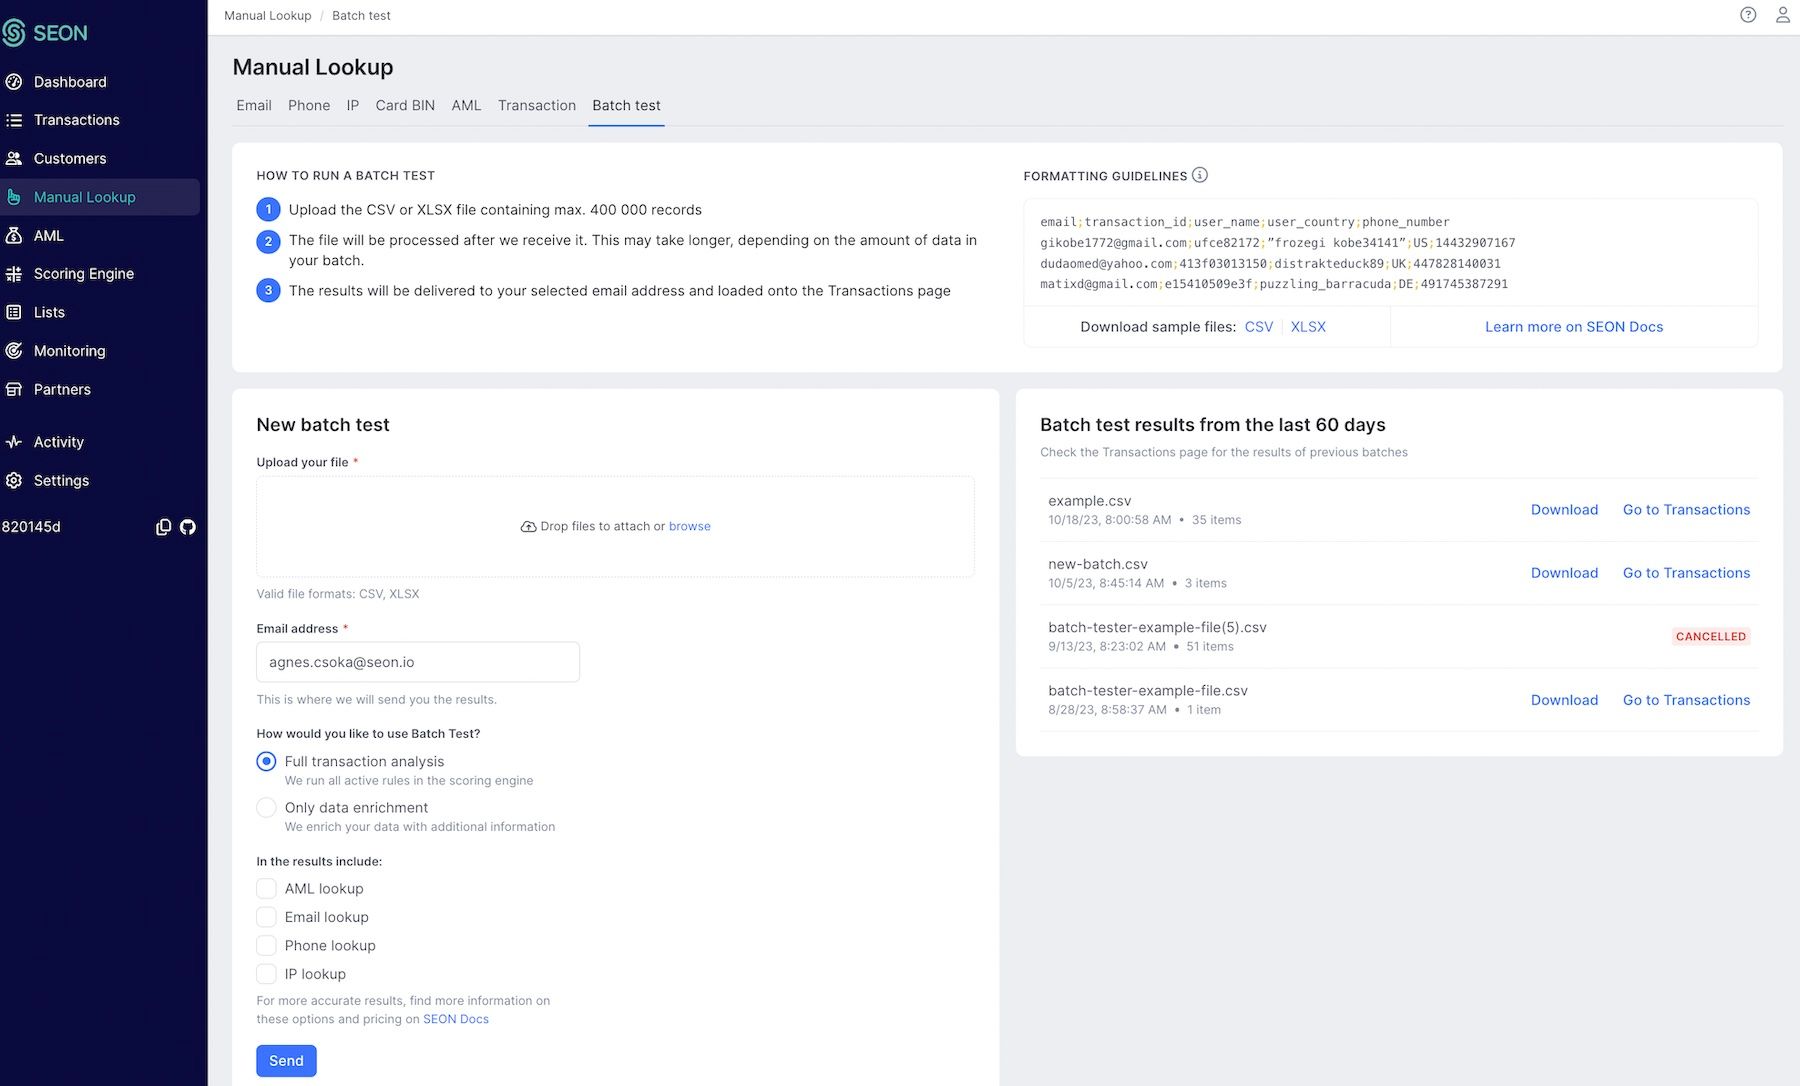Download example.csv results
Screen dimensions: 1800x1086
[x=1564, y=510]
